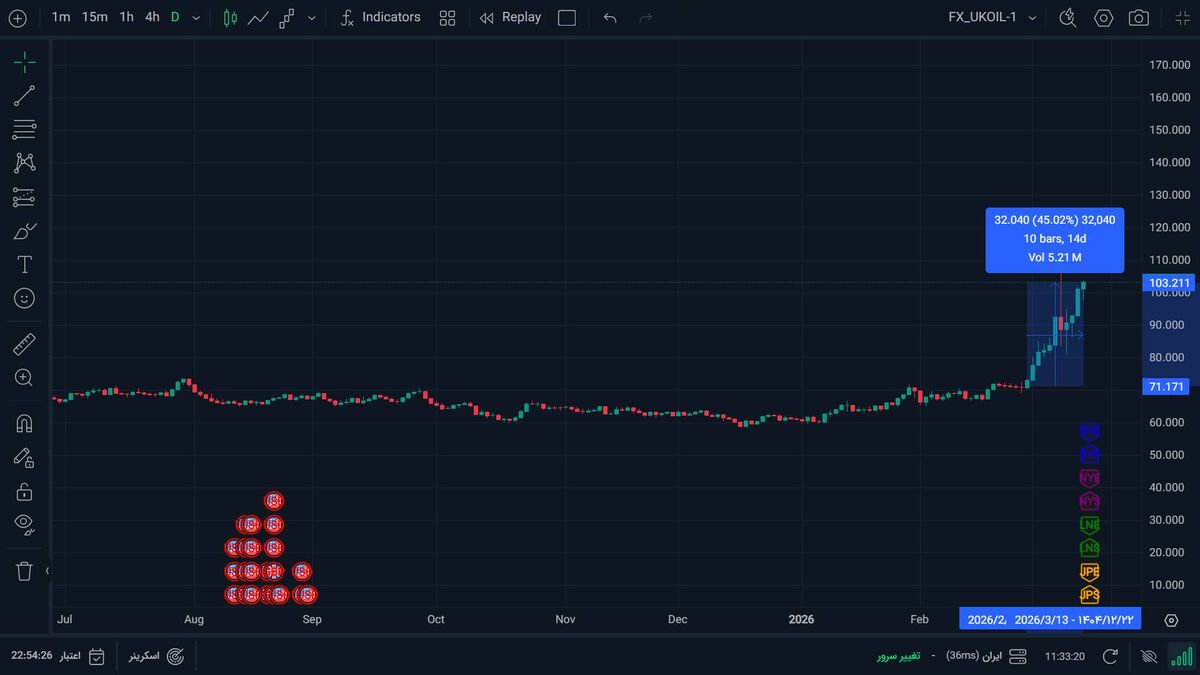Click the measurement info box 32.040 (45.02%)
Image resolution: width=1200 pixels, height=675 pixels.
pyautogui.click(x=1054, y=240)
